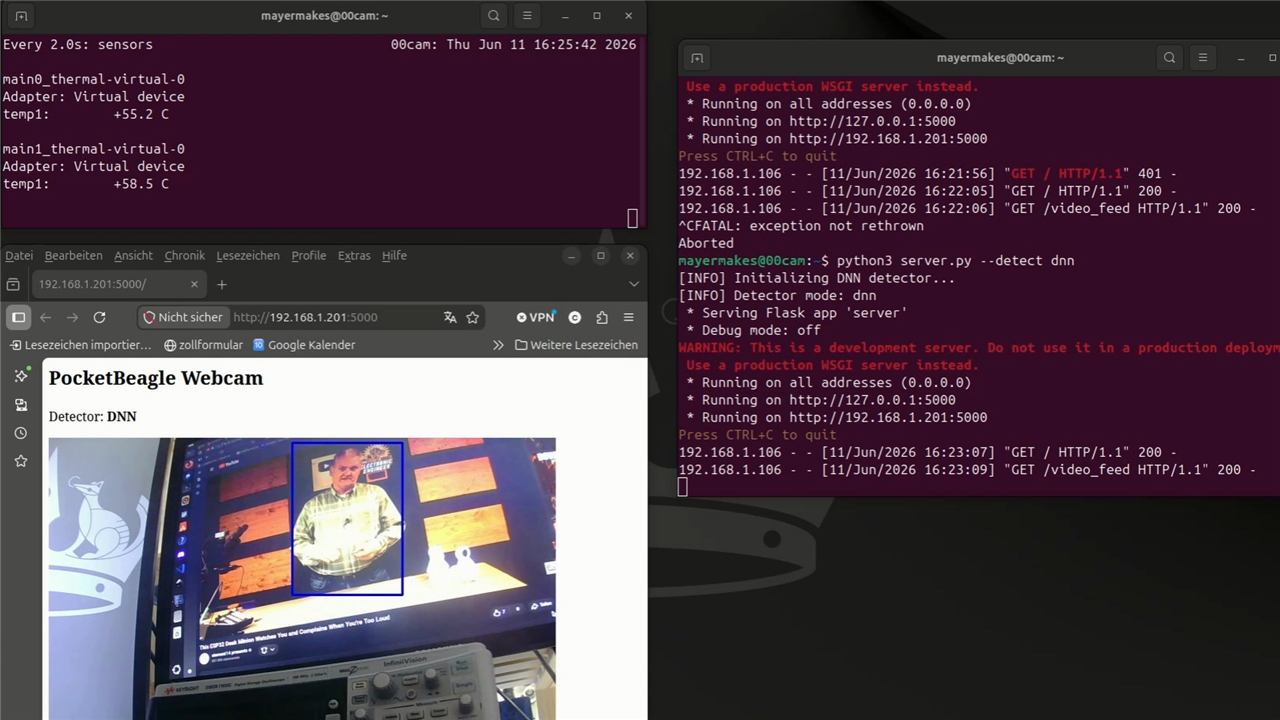The image size is (1280, 720).
Task: Open the Extras menu
Action: [354, 256]
